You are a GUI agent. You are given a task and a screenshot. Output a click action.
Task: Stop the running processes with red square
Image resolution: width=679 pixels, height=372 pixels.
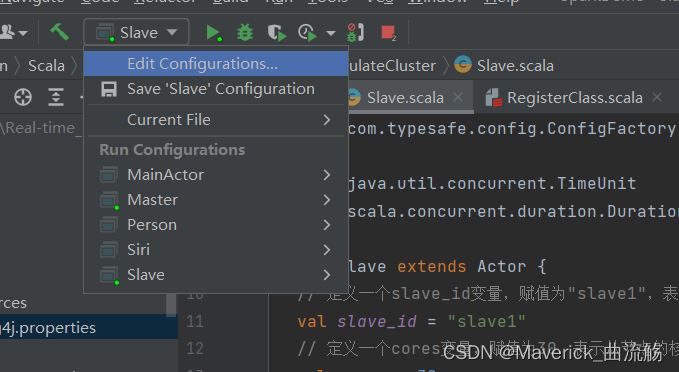tap(388, 32)
